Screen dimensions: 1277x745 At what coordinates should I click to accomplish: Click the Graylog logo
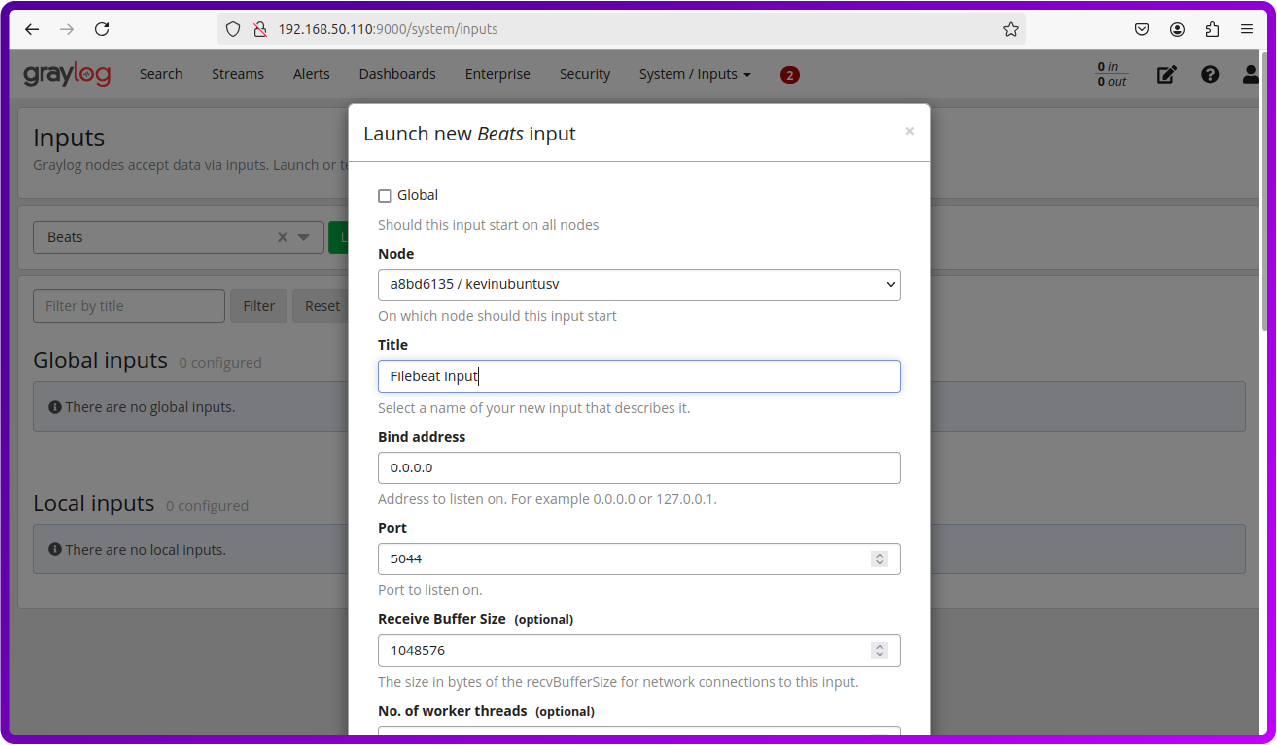66,73
